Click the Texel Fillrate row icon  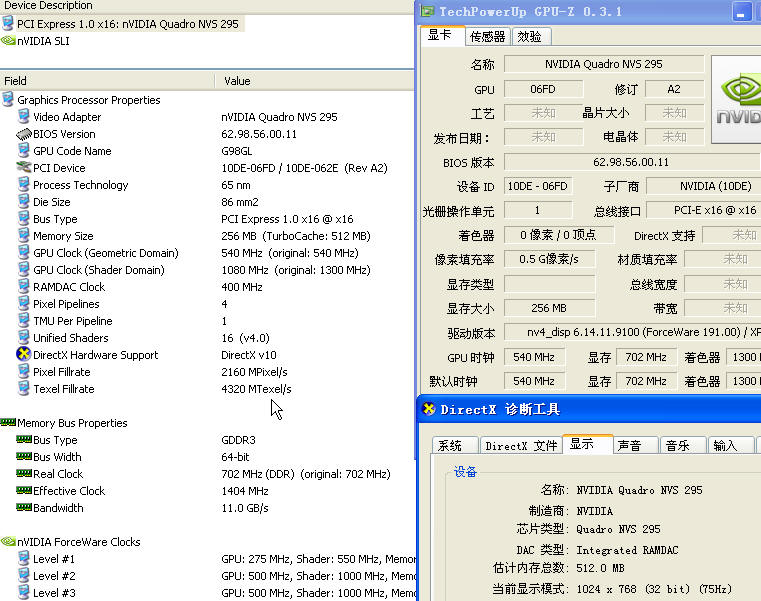click(x=23, y=388)
